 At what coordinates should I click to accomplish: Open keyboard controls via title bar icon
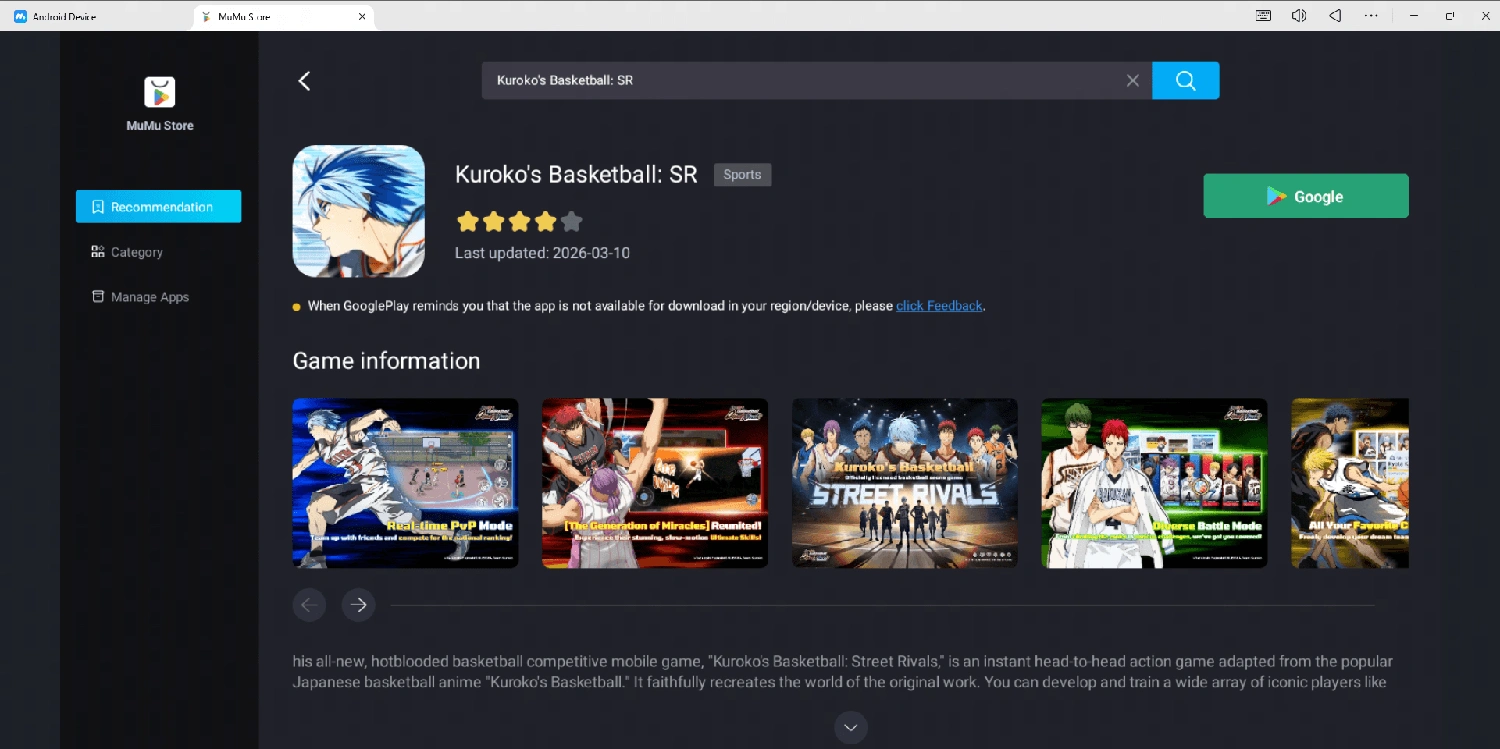1262,15
